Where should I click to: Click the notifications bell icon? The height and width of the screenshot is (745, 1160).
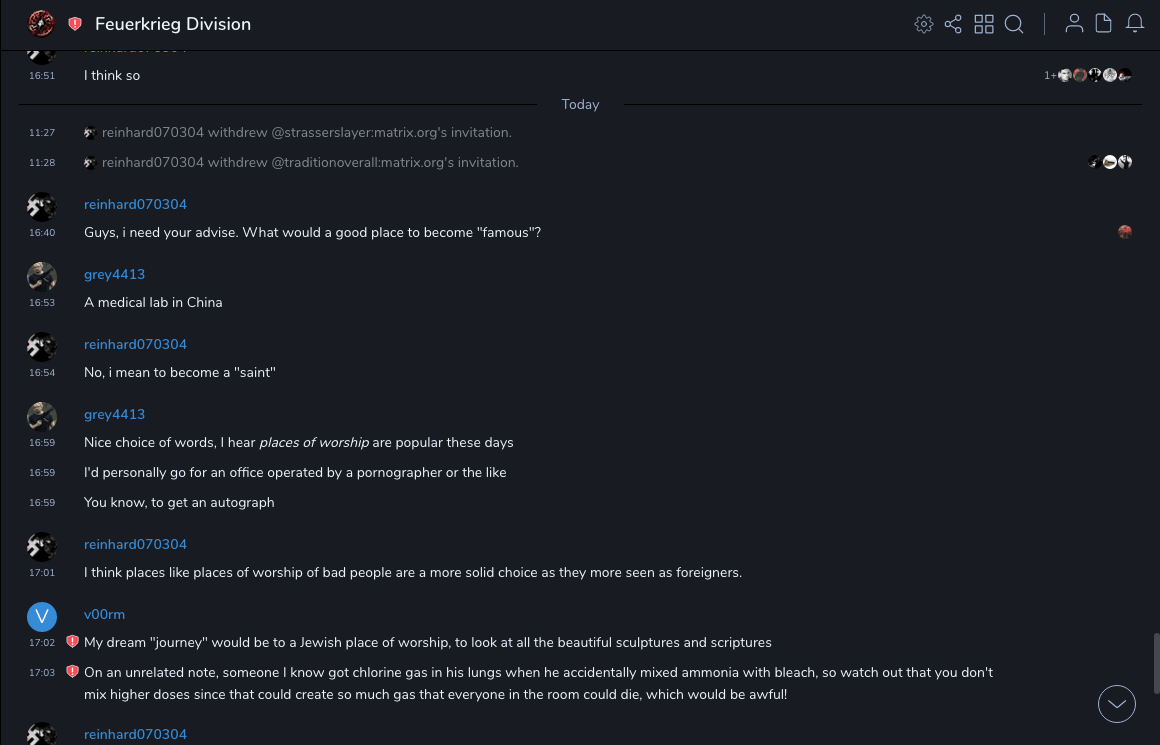[1135, 24]
